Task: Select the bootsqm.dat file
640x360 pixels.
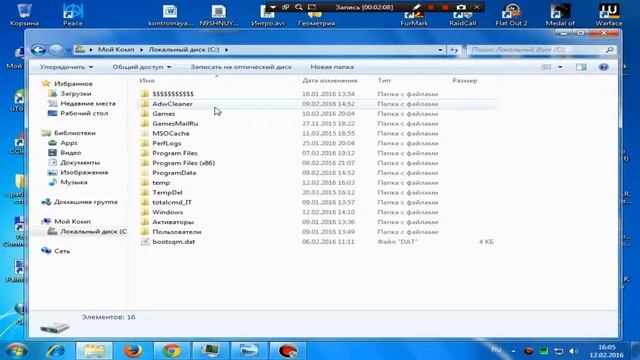Action: pos(173,242)
